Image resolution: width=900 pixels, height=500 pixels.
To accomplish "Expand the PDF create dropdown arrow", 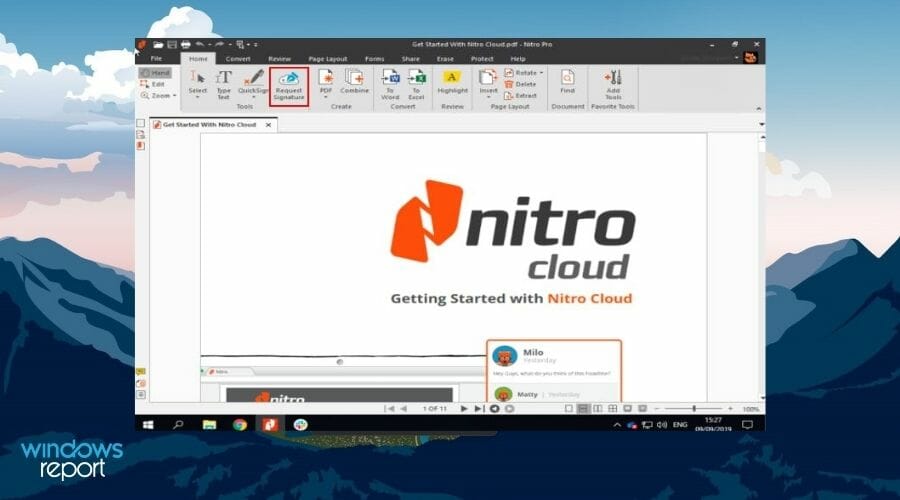I will [325, 98].
